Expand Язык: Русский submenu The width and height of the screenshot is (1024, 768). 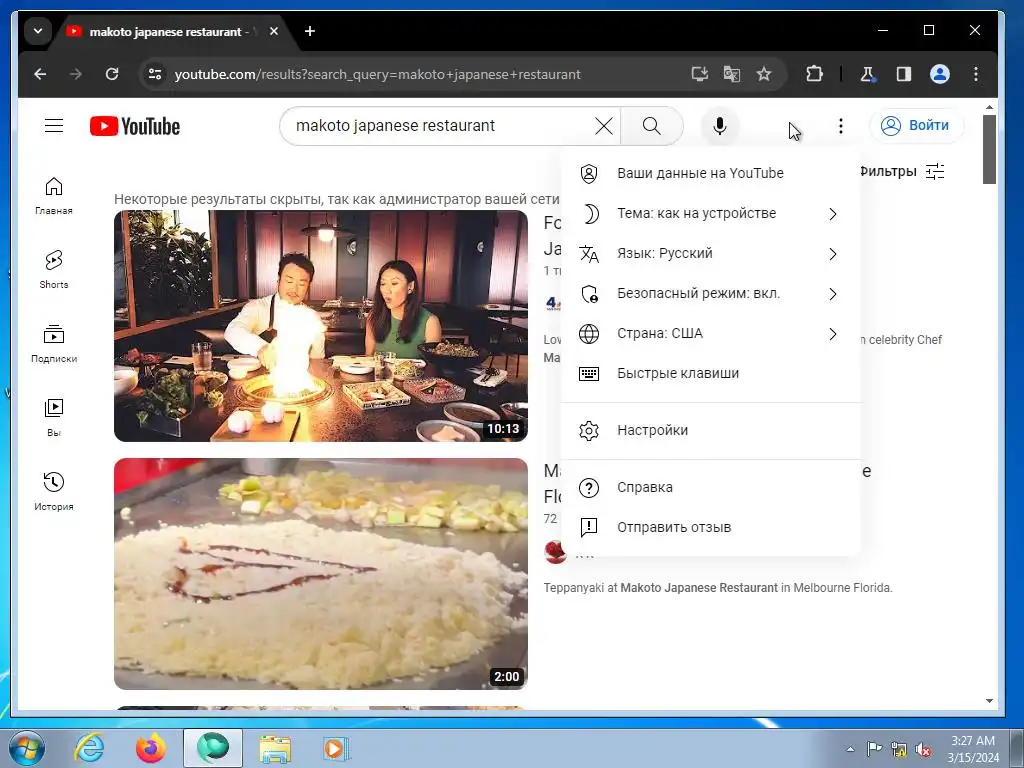point(710,253)
